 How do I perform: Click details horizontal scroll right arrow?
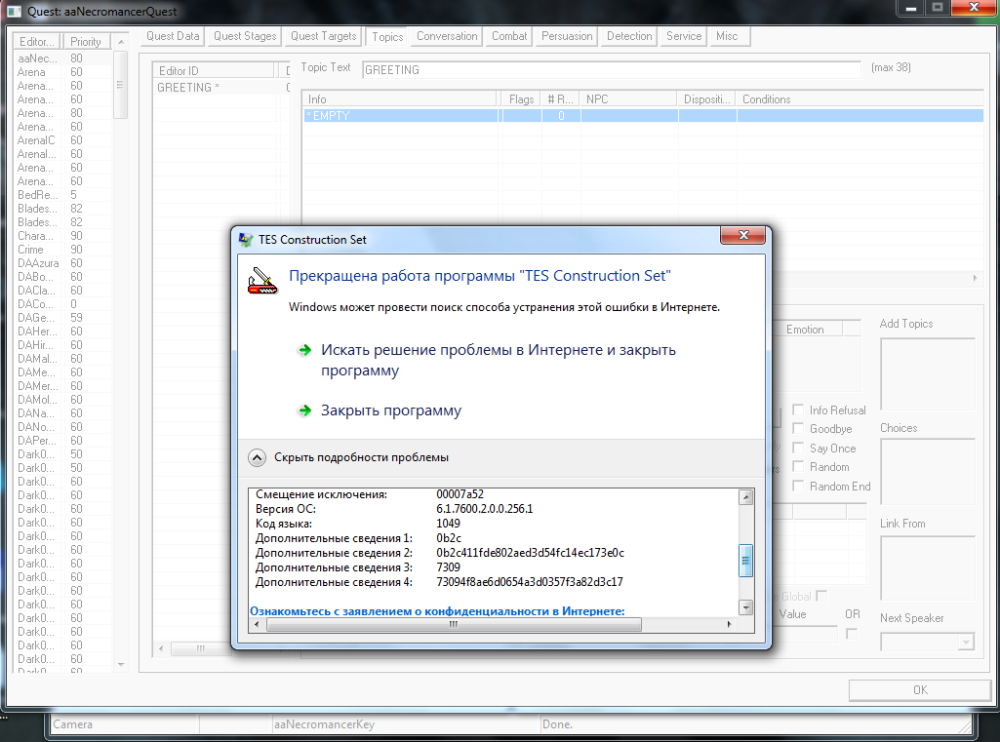[729, 625]
